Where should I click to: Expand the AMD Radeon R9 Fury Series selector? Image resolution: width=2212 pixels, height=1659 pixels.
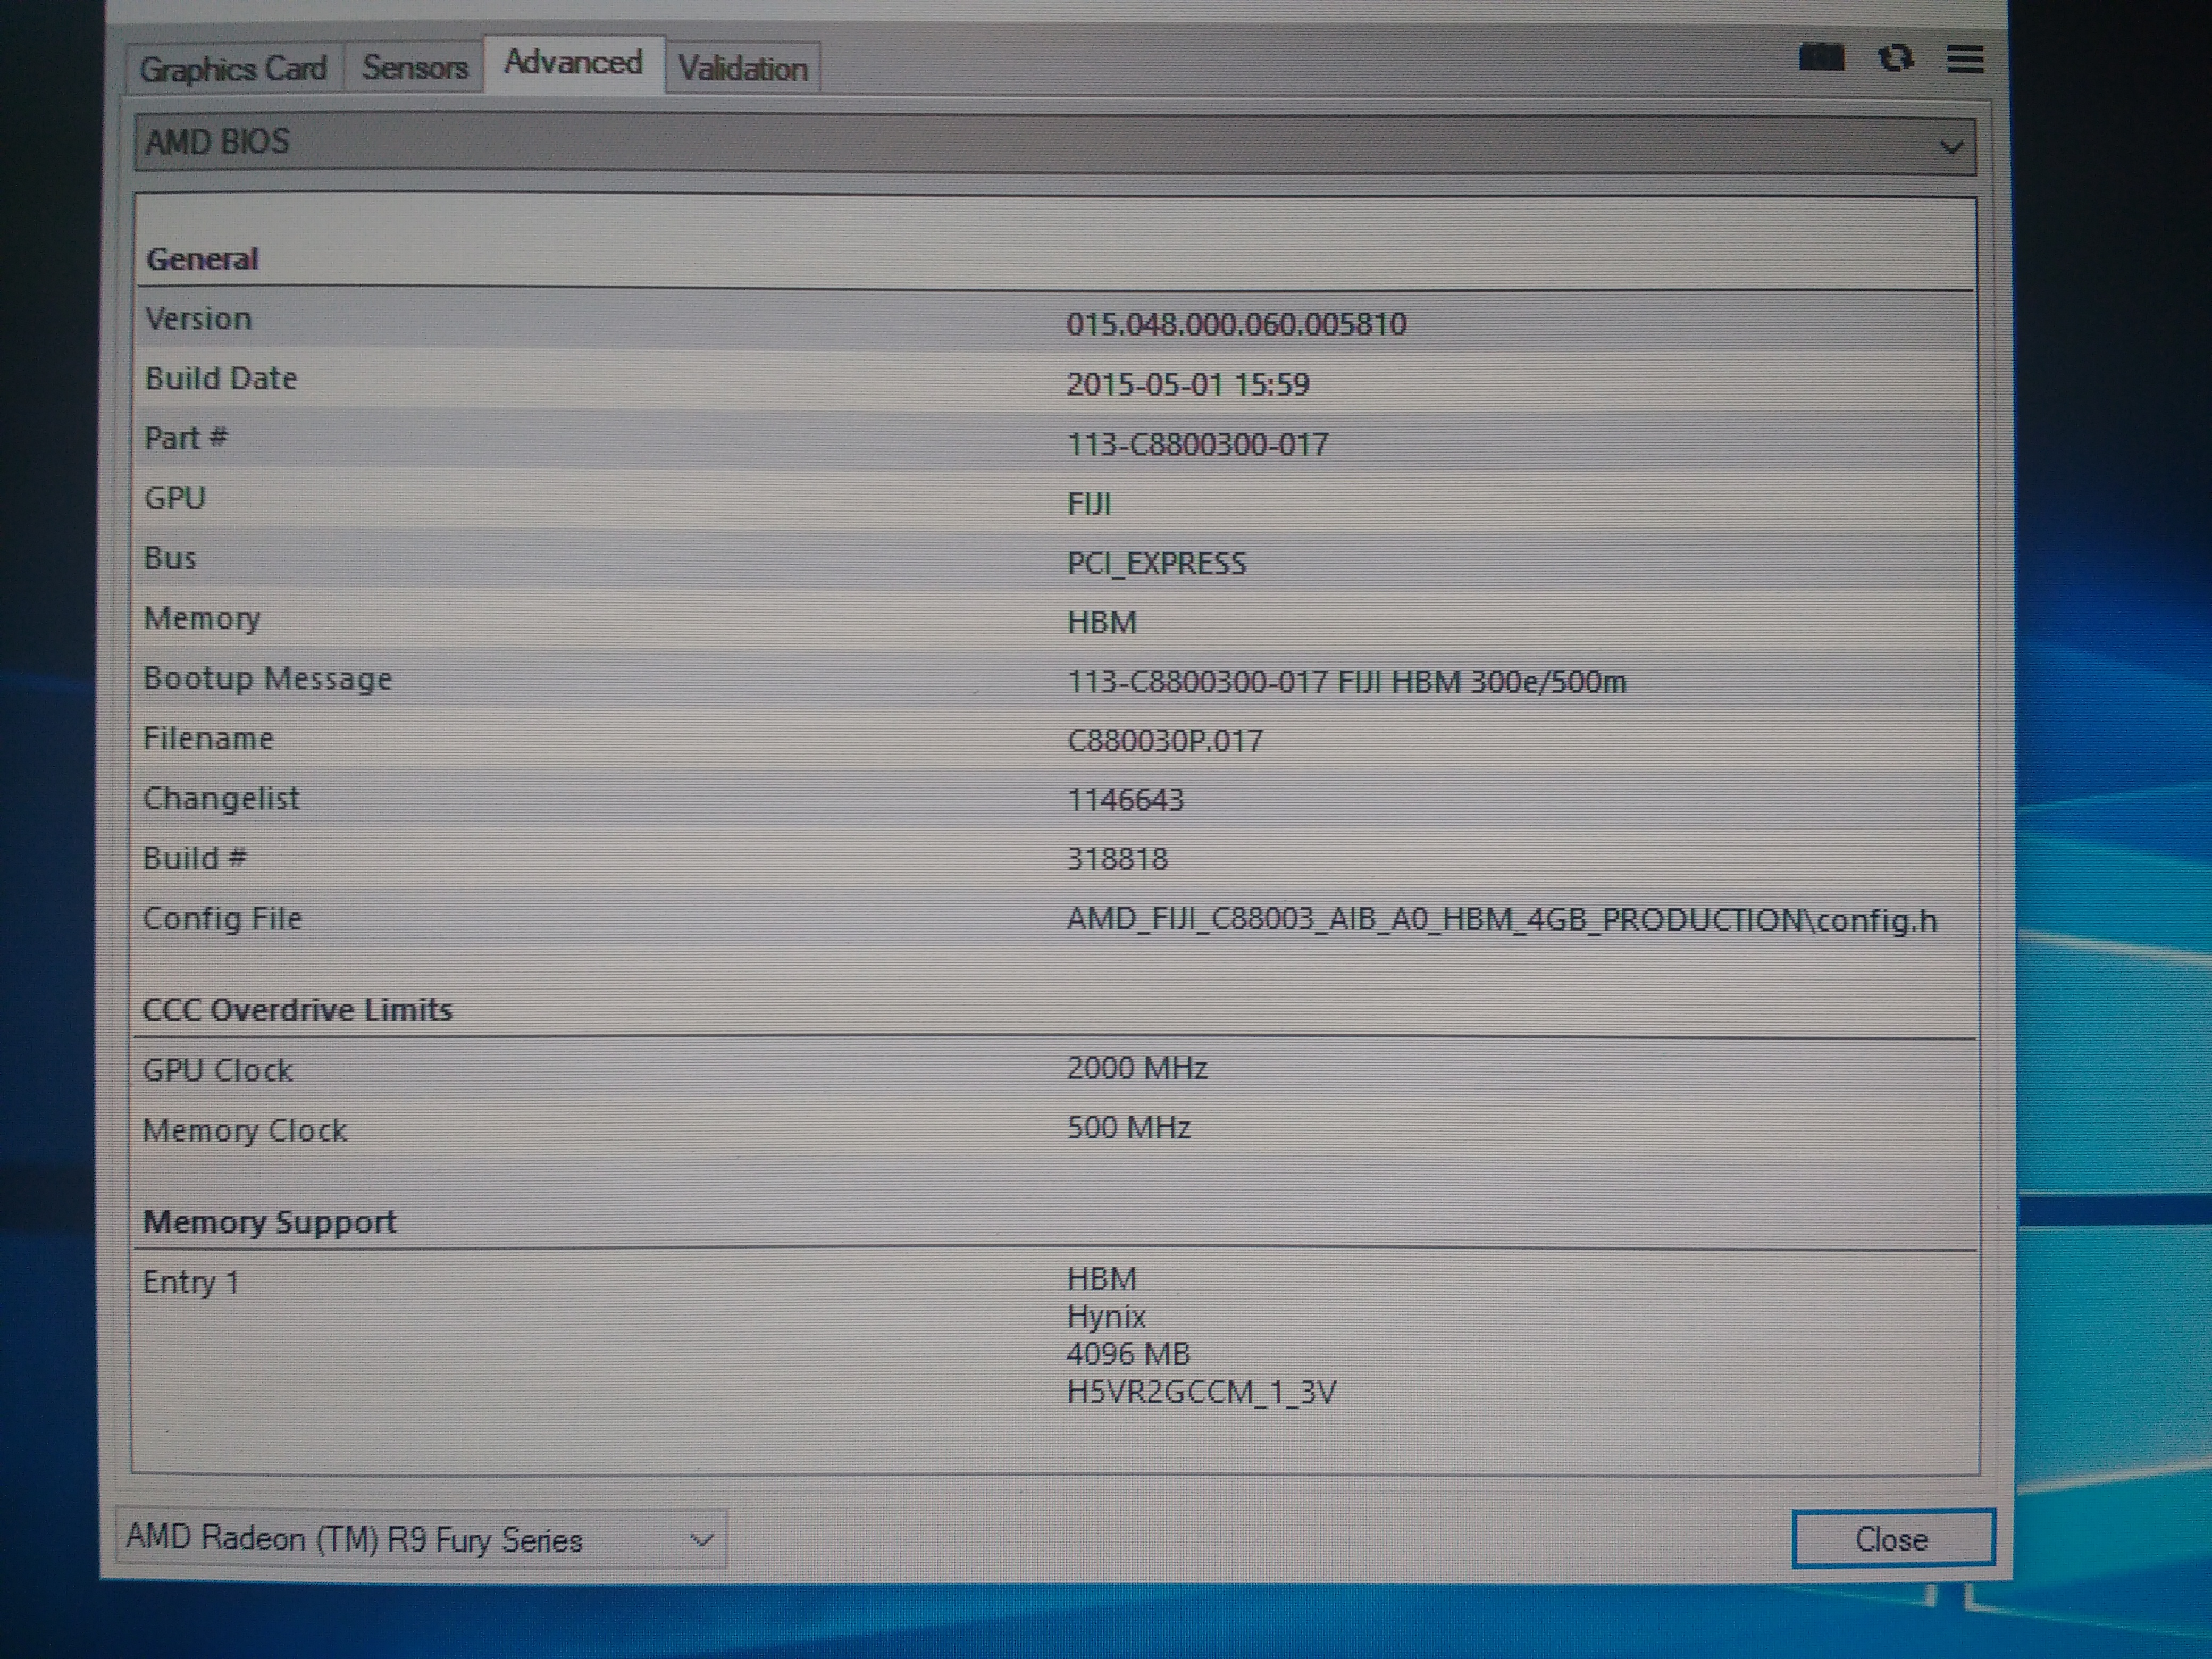pos(421,1538)
